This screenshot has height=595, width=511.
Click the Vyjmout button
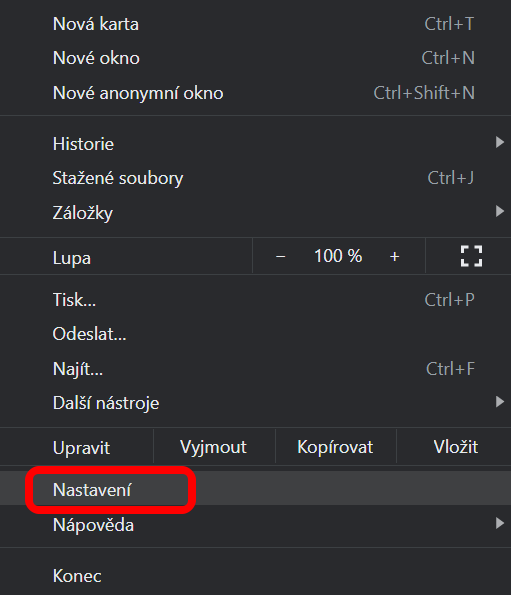tap(214, 447)
